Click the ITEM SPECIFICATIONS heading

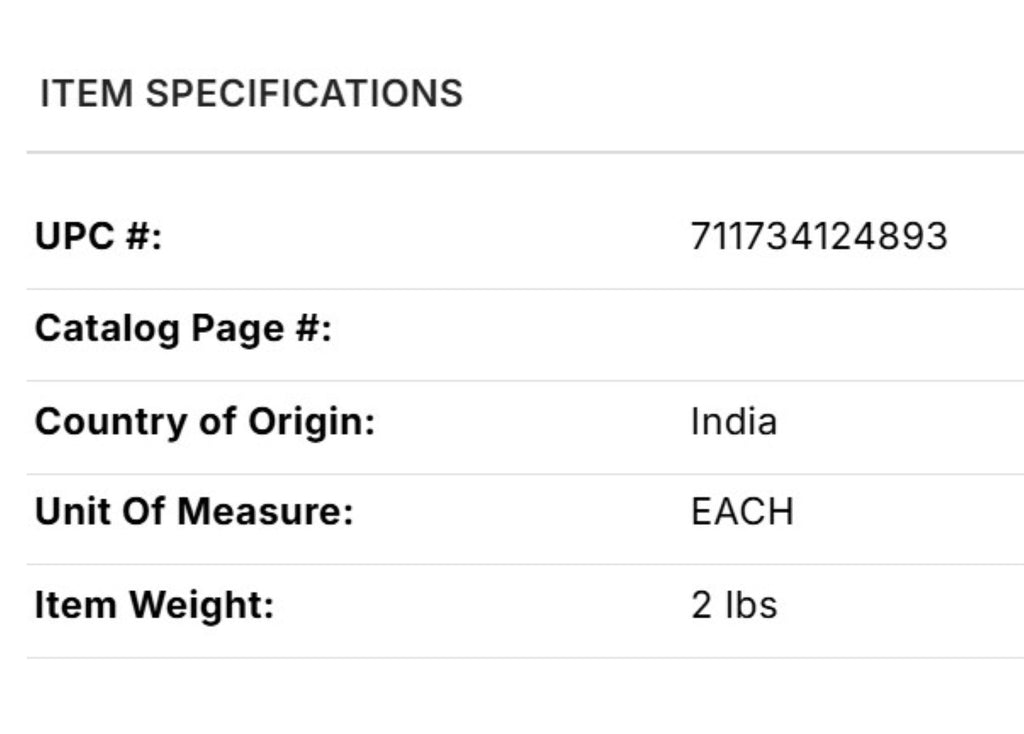tap(251, 94)
